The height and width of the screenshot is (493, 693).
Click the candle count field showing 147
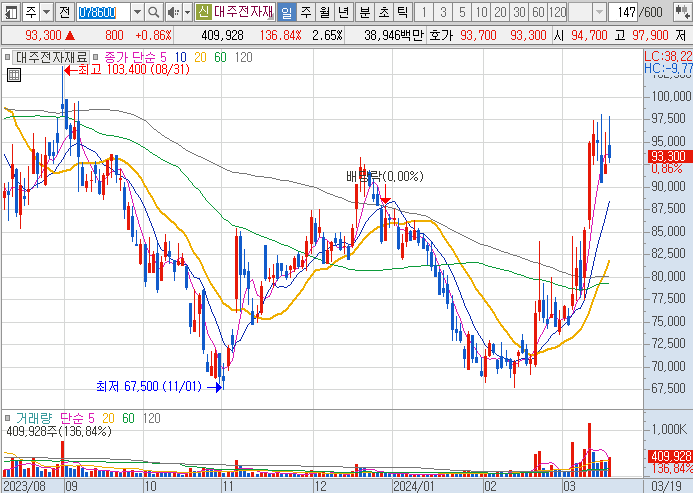coord(623,12)
